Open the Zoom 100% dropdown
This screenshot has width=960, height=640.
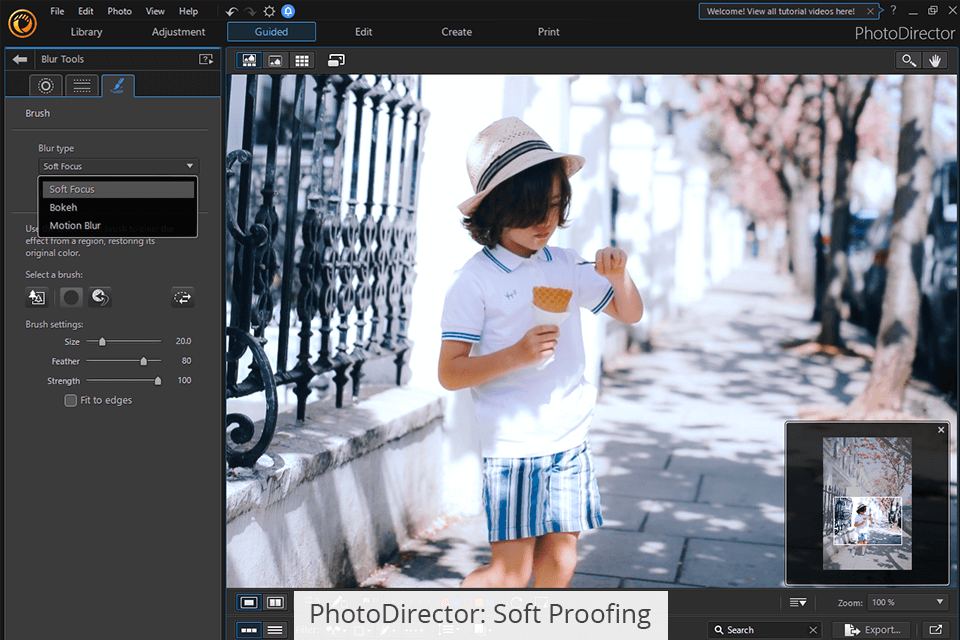coord(908,603)
